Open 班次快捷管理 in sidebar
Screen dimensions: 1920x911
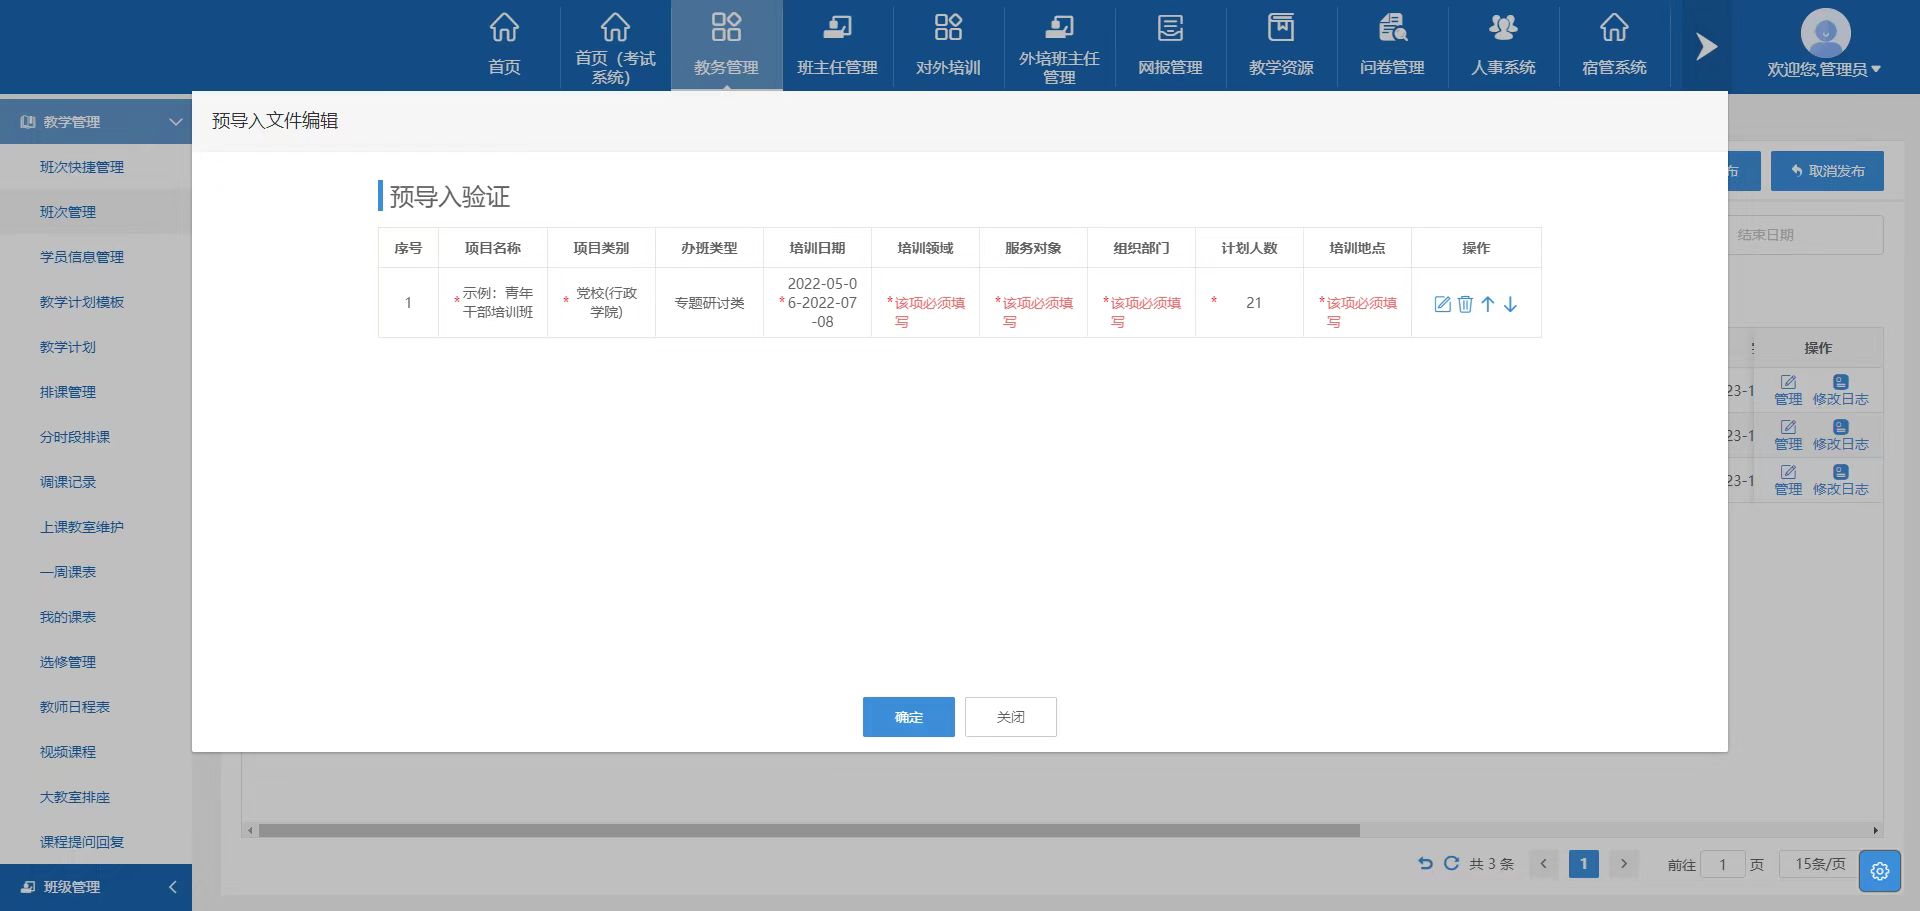pyautogui.click(x=82, y=167)
